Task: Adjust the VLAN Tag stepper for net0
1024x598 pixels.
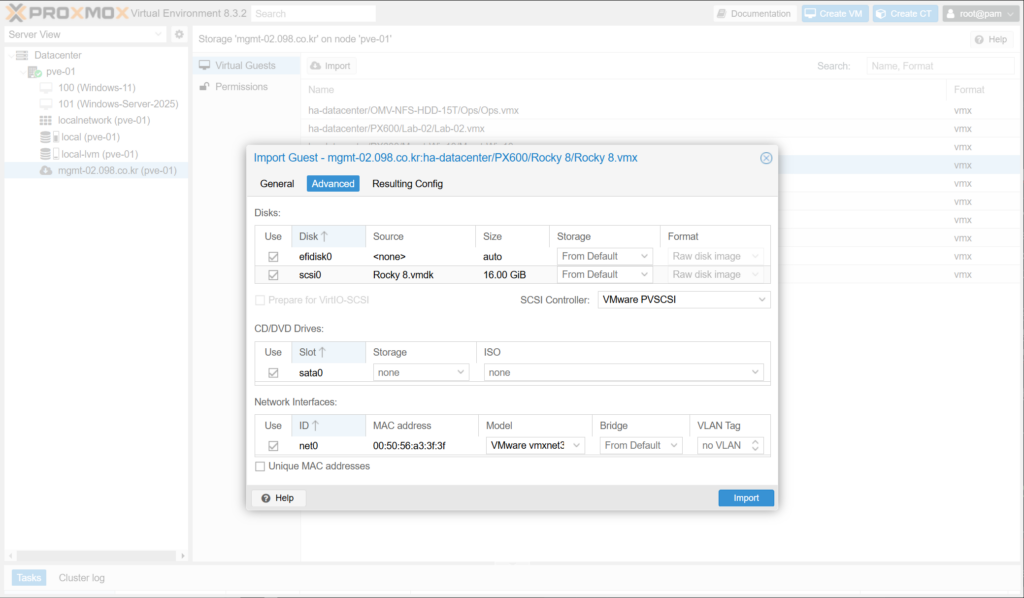Action: (x=756, y=446)
